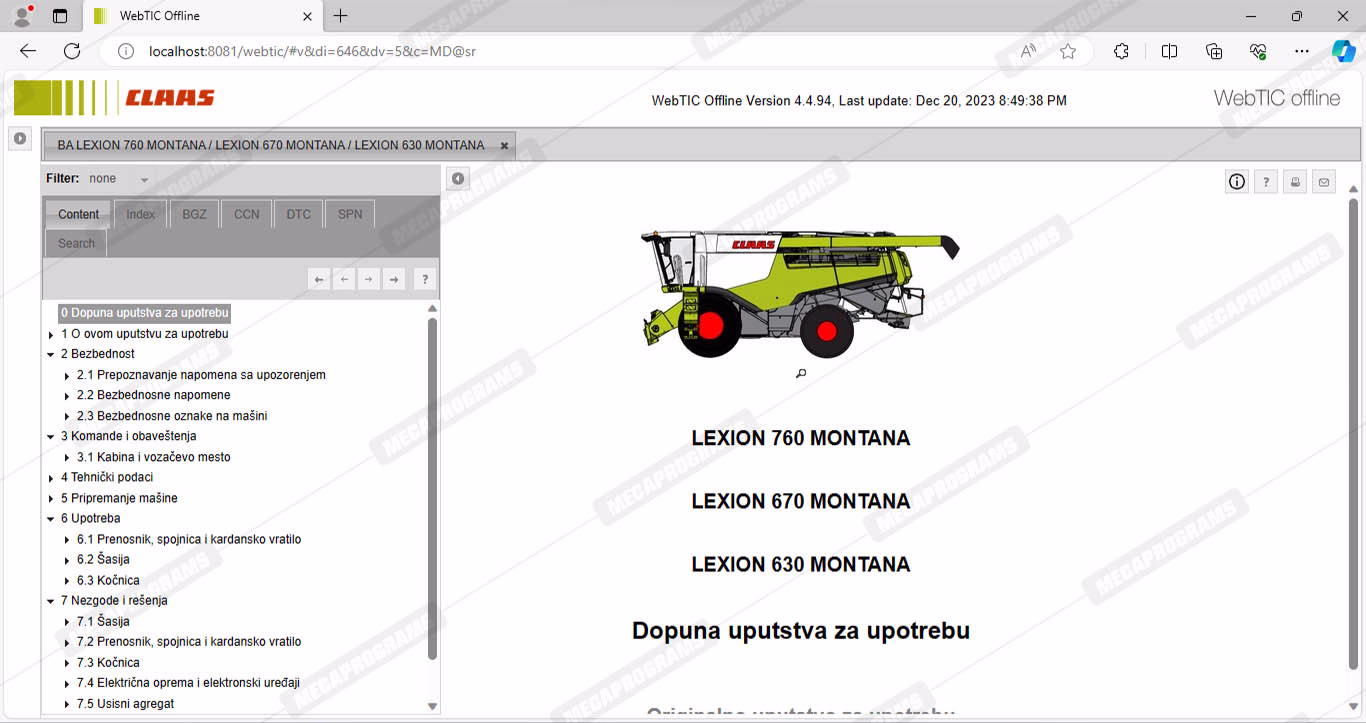Click the magnifier below the combine image
The height and width of the screenshot is (723, 1366).
click(x=801, y=373)
